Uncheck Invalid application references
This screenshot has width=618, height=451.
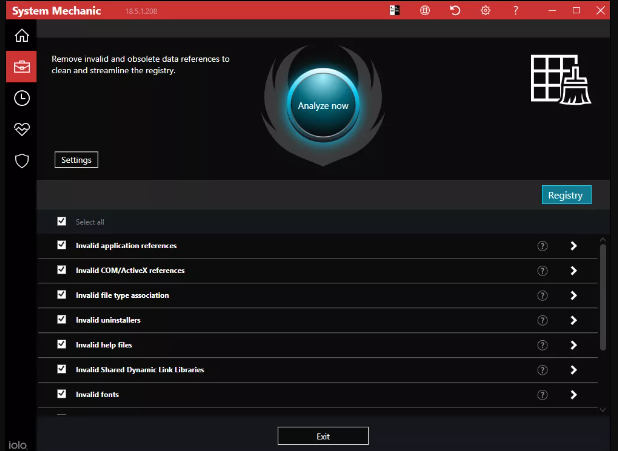click(x=61, y=245)
